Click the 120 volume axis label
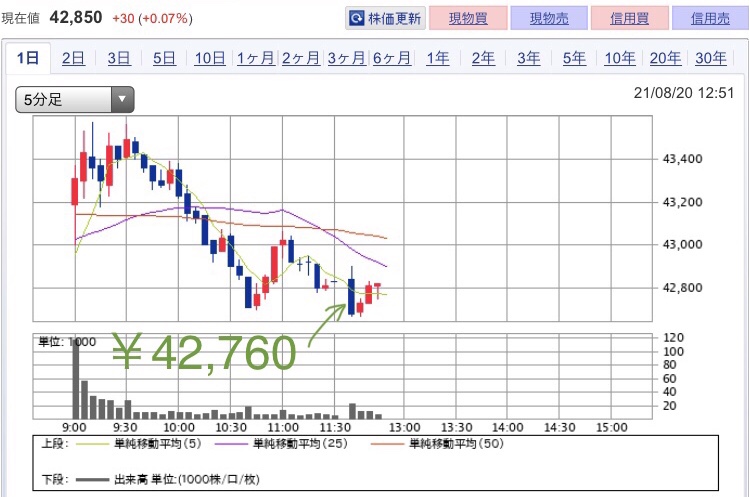The image size is (749, 497). [x=673, y=337]
